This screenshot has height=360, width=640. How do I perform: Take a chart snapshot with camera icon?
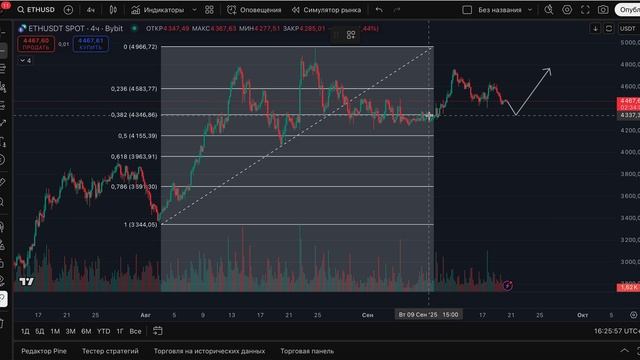pyautogui.click(x=603, y=10)
